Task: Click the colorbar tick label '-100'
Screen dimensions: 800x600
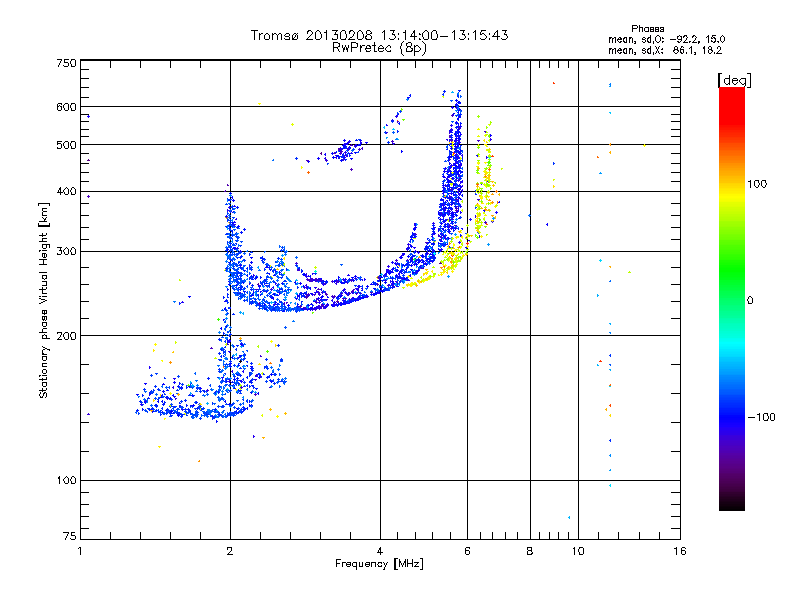Action: (762, 417)
